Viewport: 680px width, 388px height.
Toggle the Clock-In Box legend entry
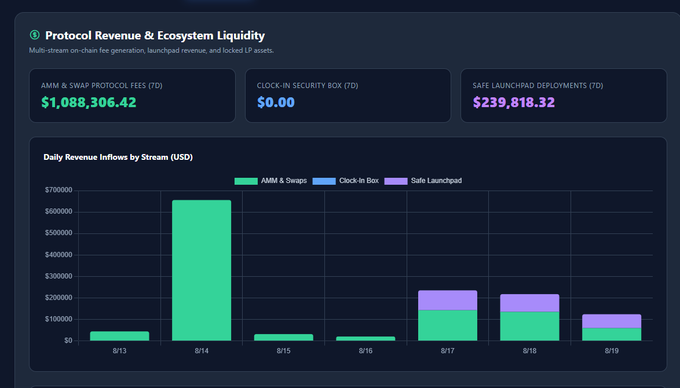point(346,181)
